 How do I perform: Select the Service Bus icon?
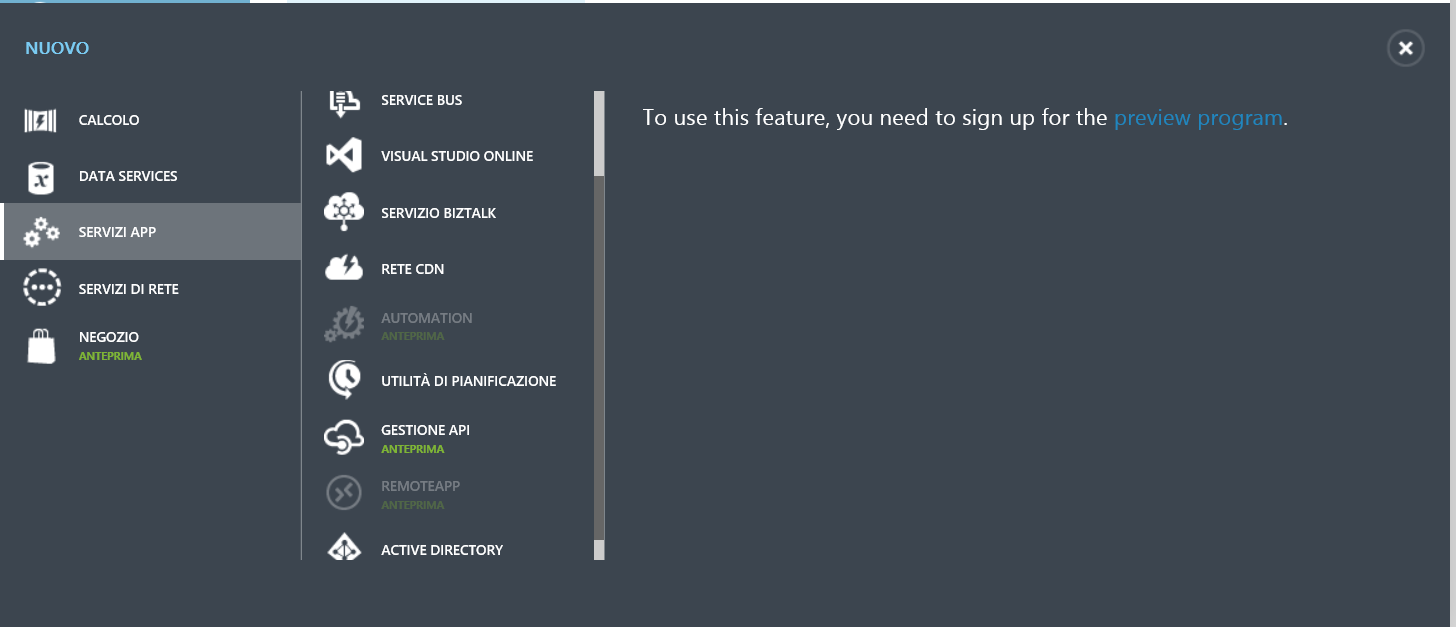344,103
